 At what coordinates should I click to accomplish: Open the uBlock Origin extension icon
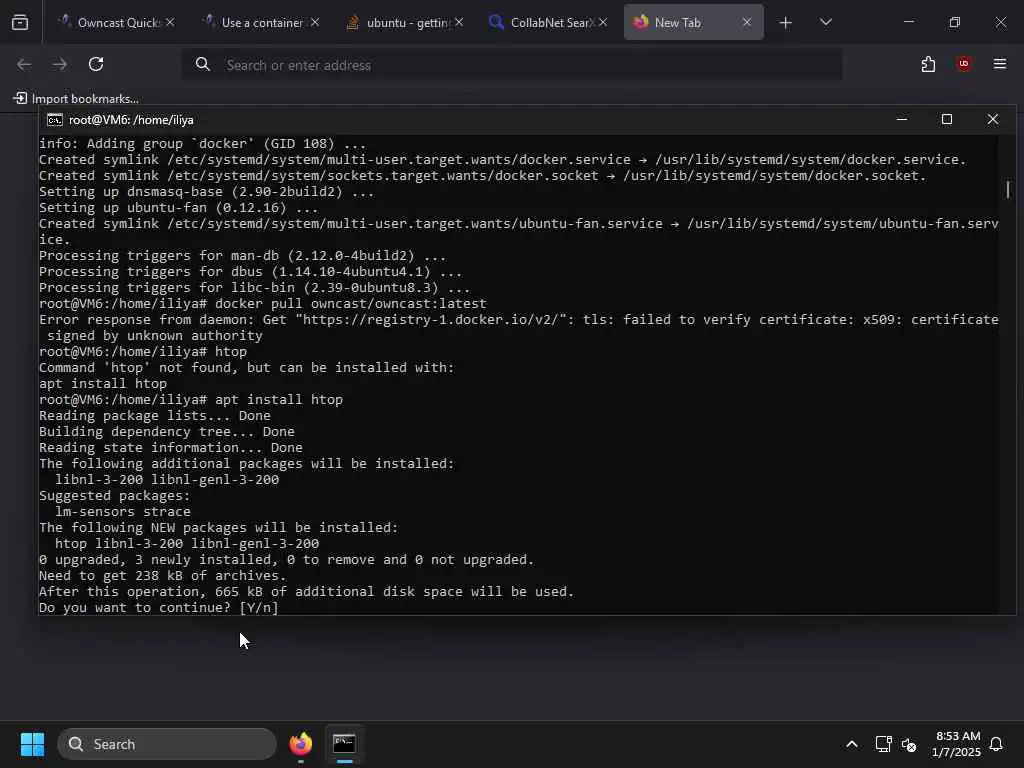tap(964, 64)
